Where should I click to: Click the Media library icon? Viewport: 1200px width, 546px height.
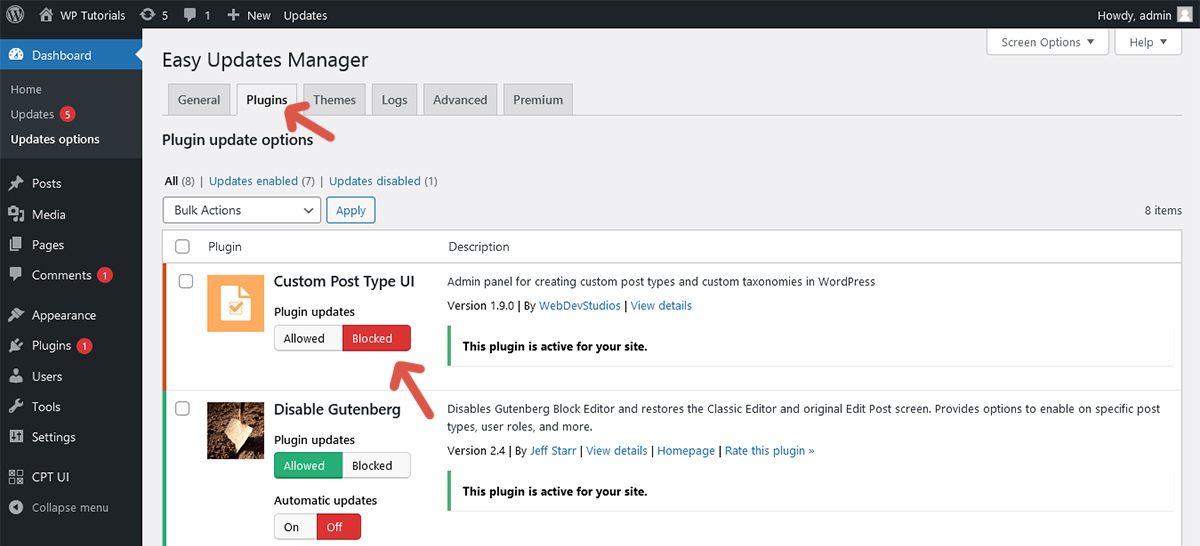coord(16,214)
